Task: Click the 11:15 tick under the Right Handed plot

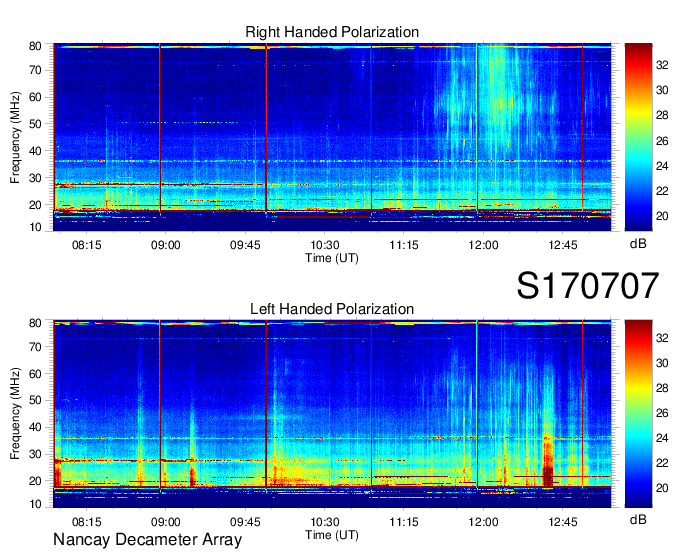Action: [x=404, y=245]
